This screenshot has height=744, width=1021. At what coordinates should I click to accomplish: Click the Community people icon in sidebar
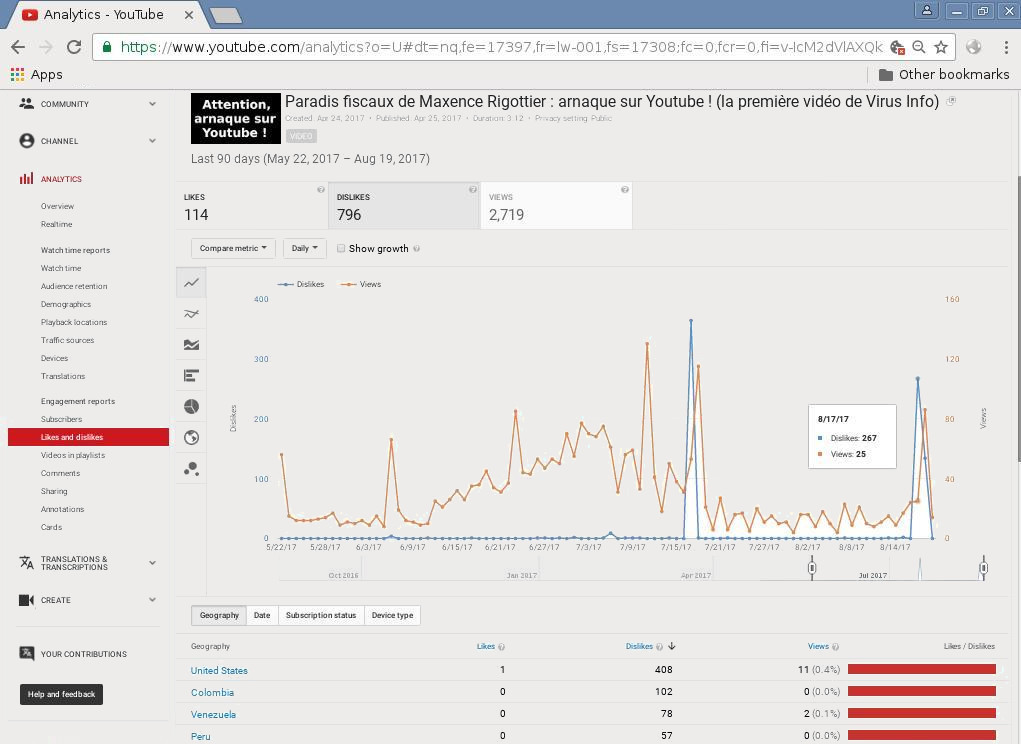coord(27,103)
